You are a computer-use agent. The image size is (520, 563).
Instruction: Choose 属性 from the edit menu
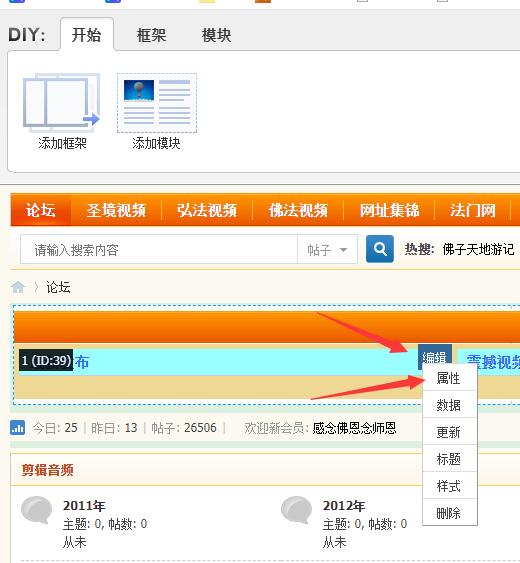pyautogui.click(x=450, y=378)
